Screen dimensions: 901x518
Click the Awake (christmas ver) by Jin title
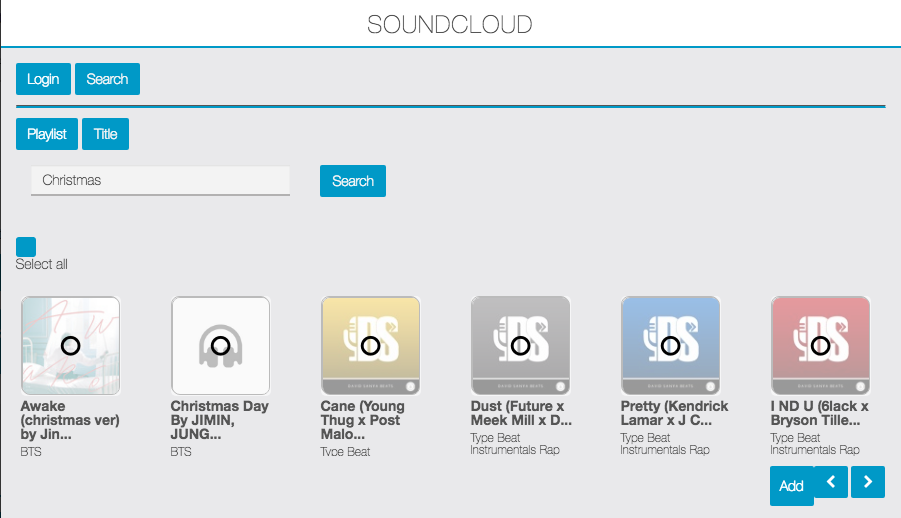coord(70,420)
